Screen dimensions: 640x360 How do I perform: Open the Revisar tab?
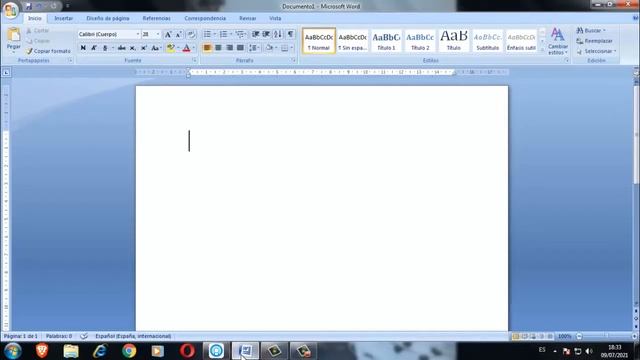click(x=247, y=18)
